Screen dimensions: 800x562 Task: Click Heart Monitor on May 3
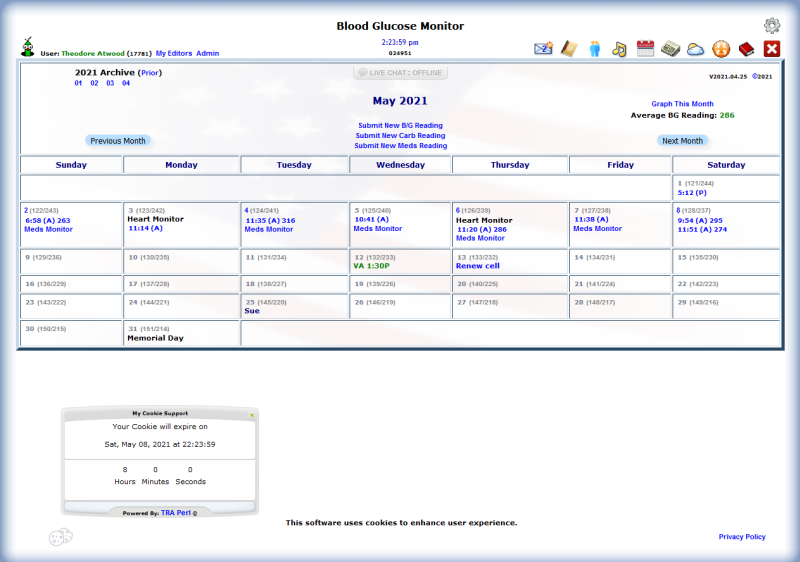pyautogui.click(x=156, y=219)
